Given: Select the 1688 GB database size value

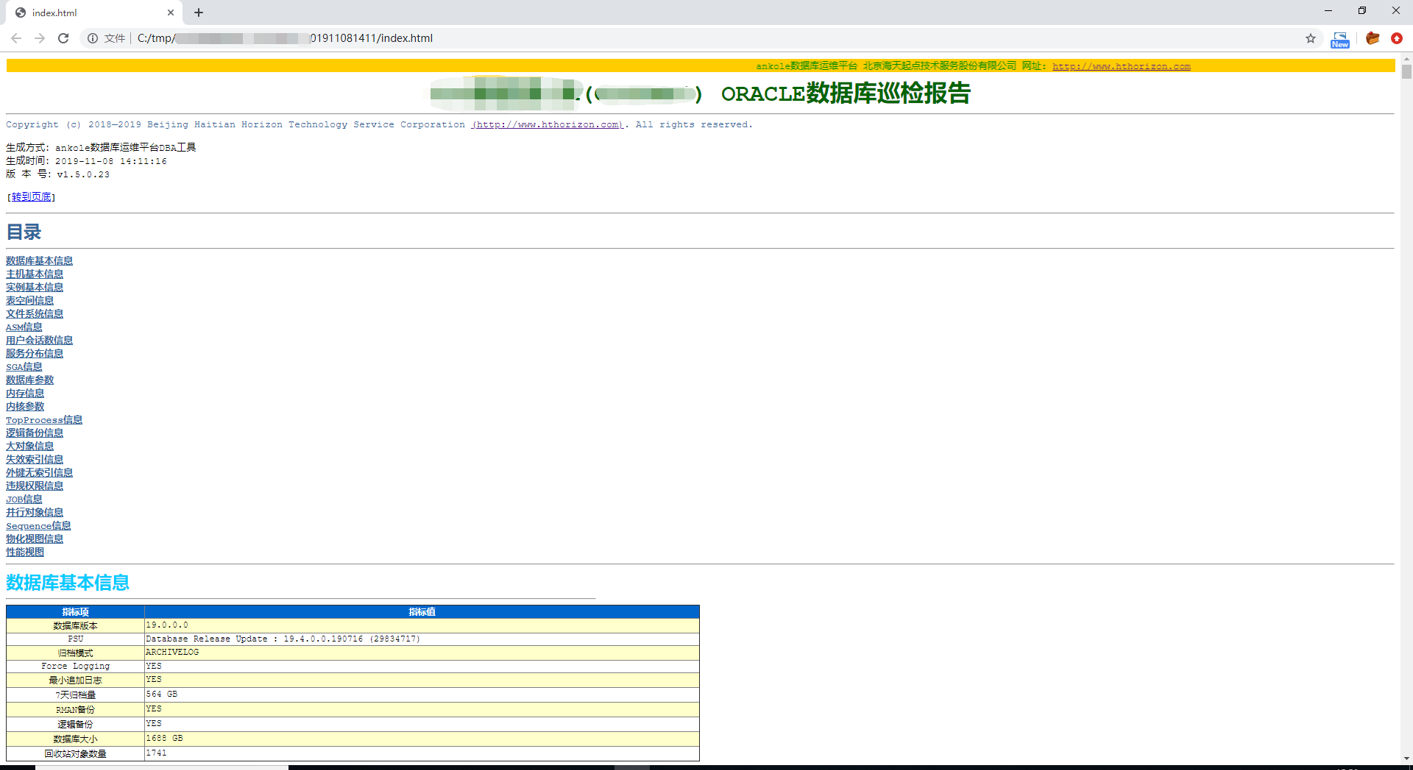Looking at the screenshot, I should point(164,738).
